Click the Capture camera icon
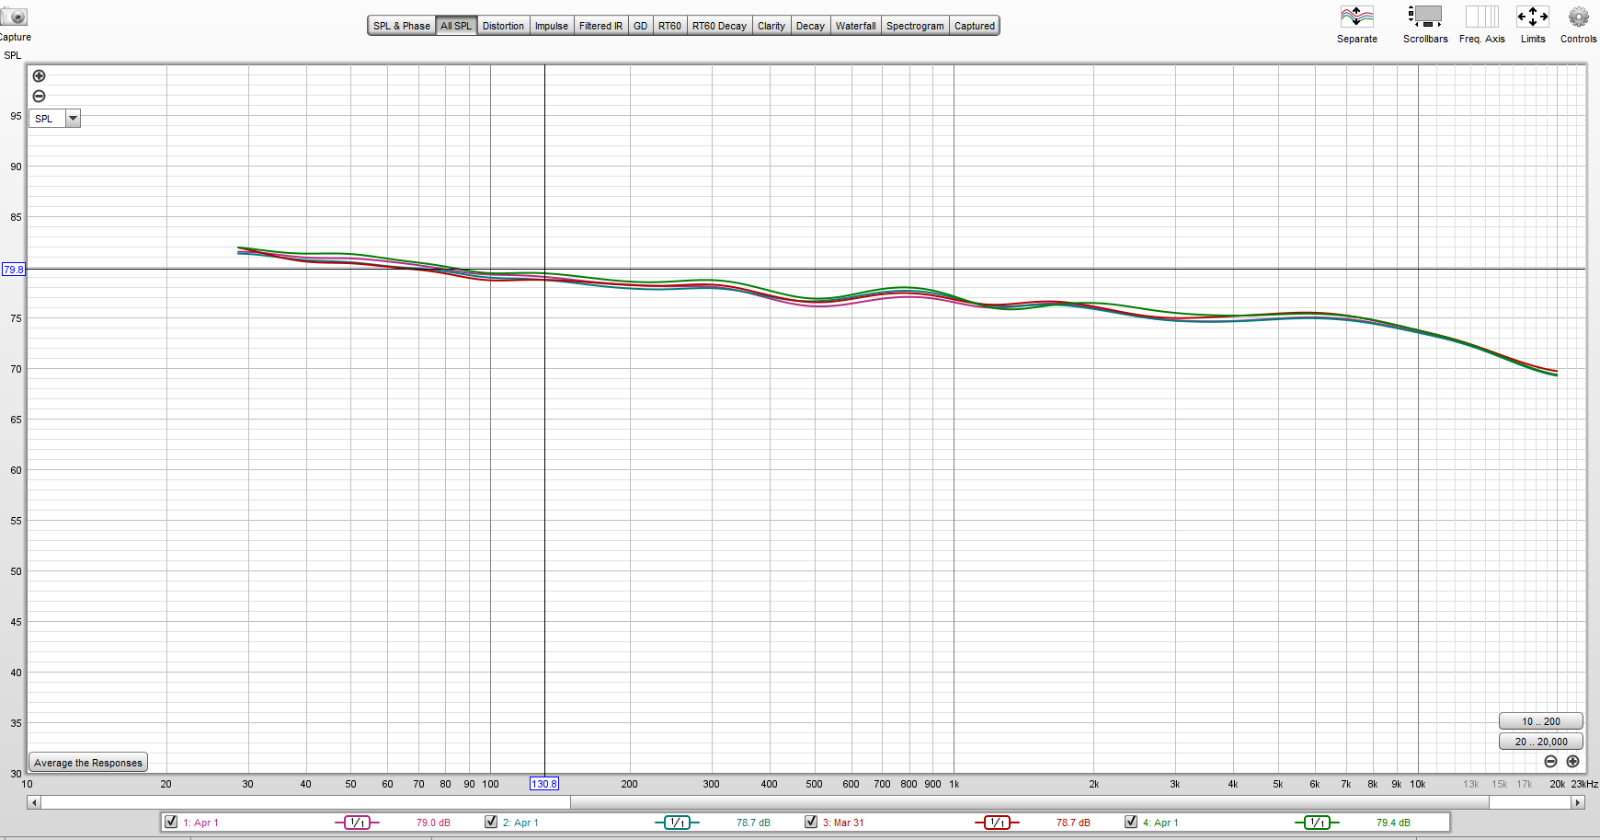The width and height of the screenshot is (1600, 840). 14,17
